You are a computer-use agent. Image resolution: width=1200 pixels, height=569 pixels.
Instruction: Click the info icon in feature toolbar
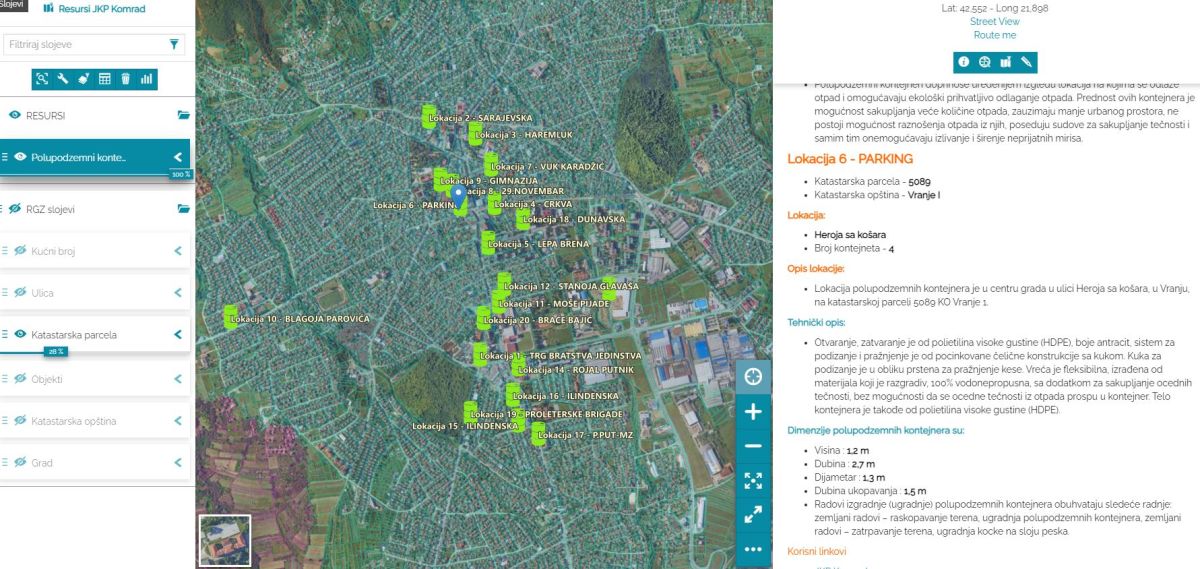click(964, 62)
